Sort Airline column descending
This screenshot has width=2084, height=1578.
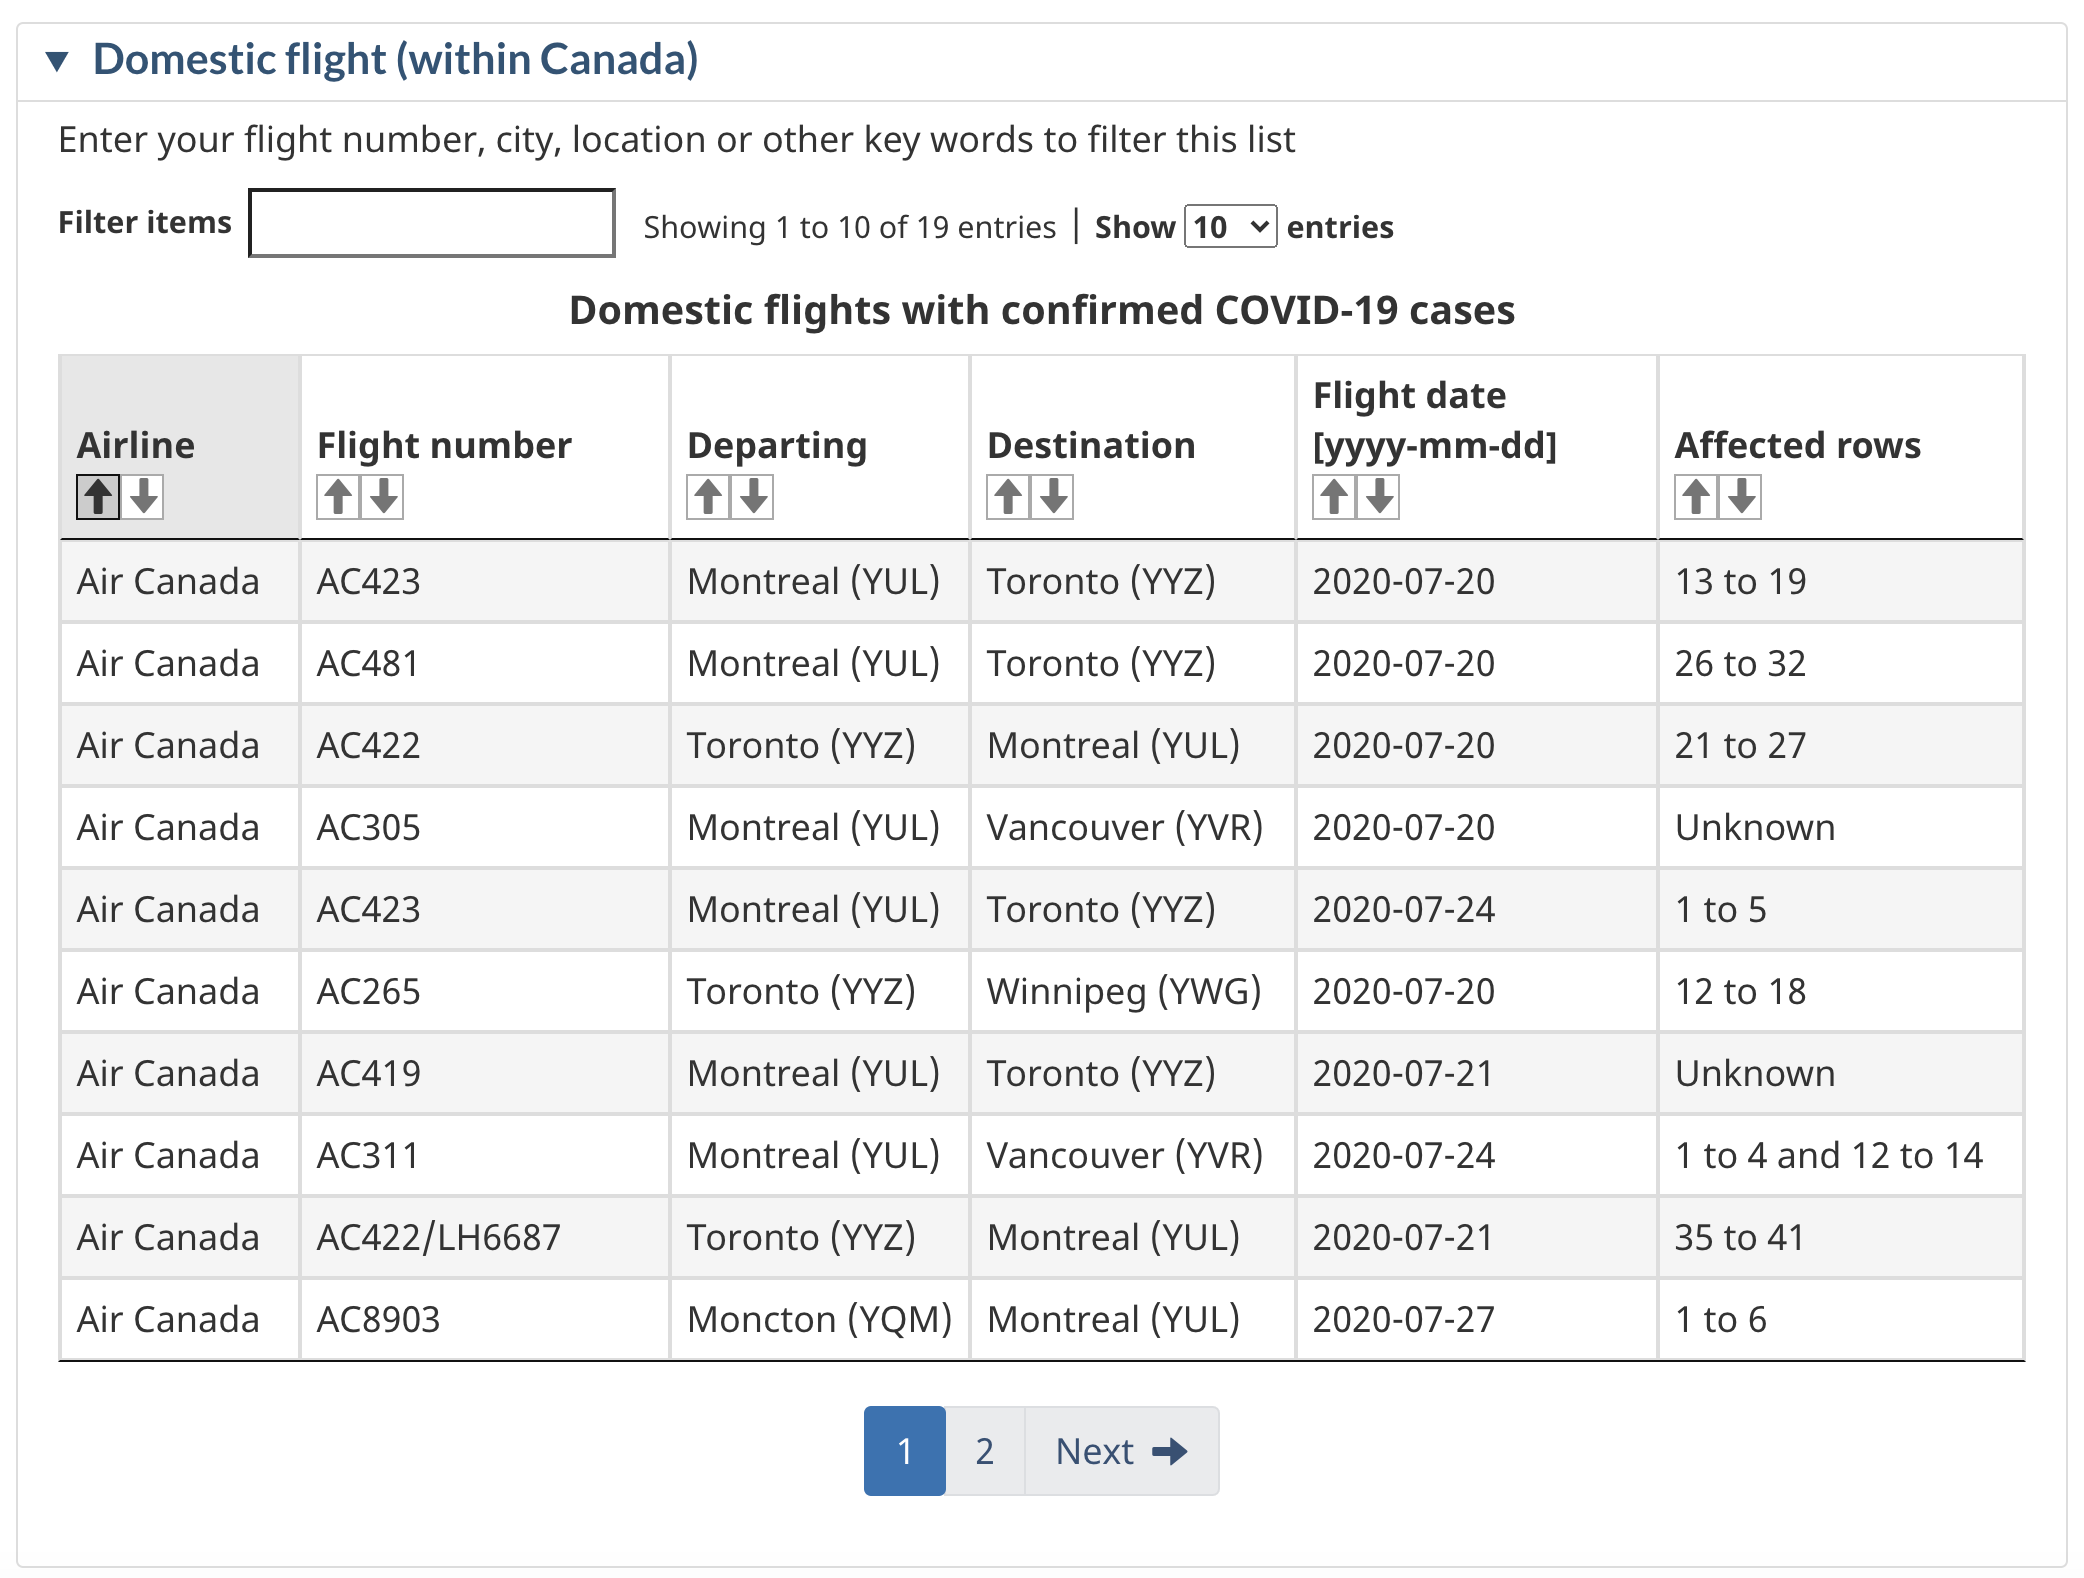[x=144, y=497]
